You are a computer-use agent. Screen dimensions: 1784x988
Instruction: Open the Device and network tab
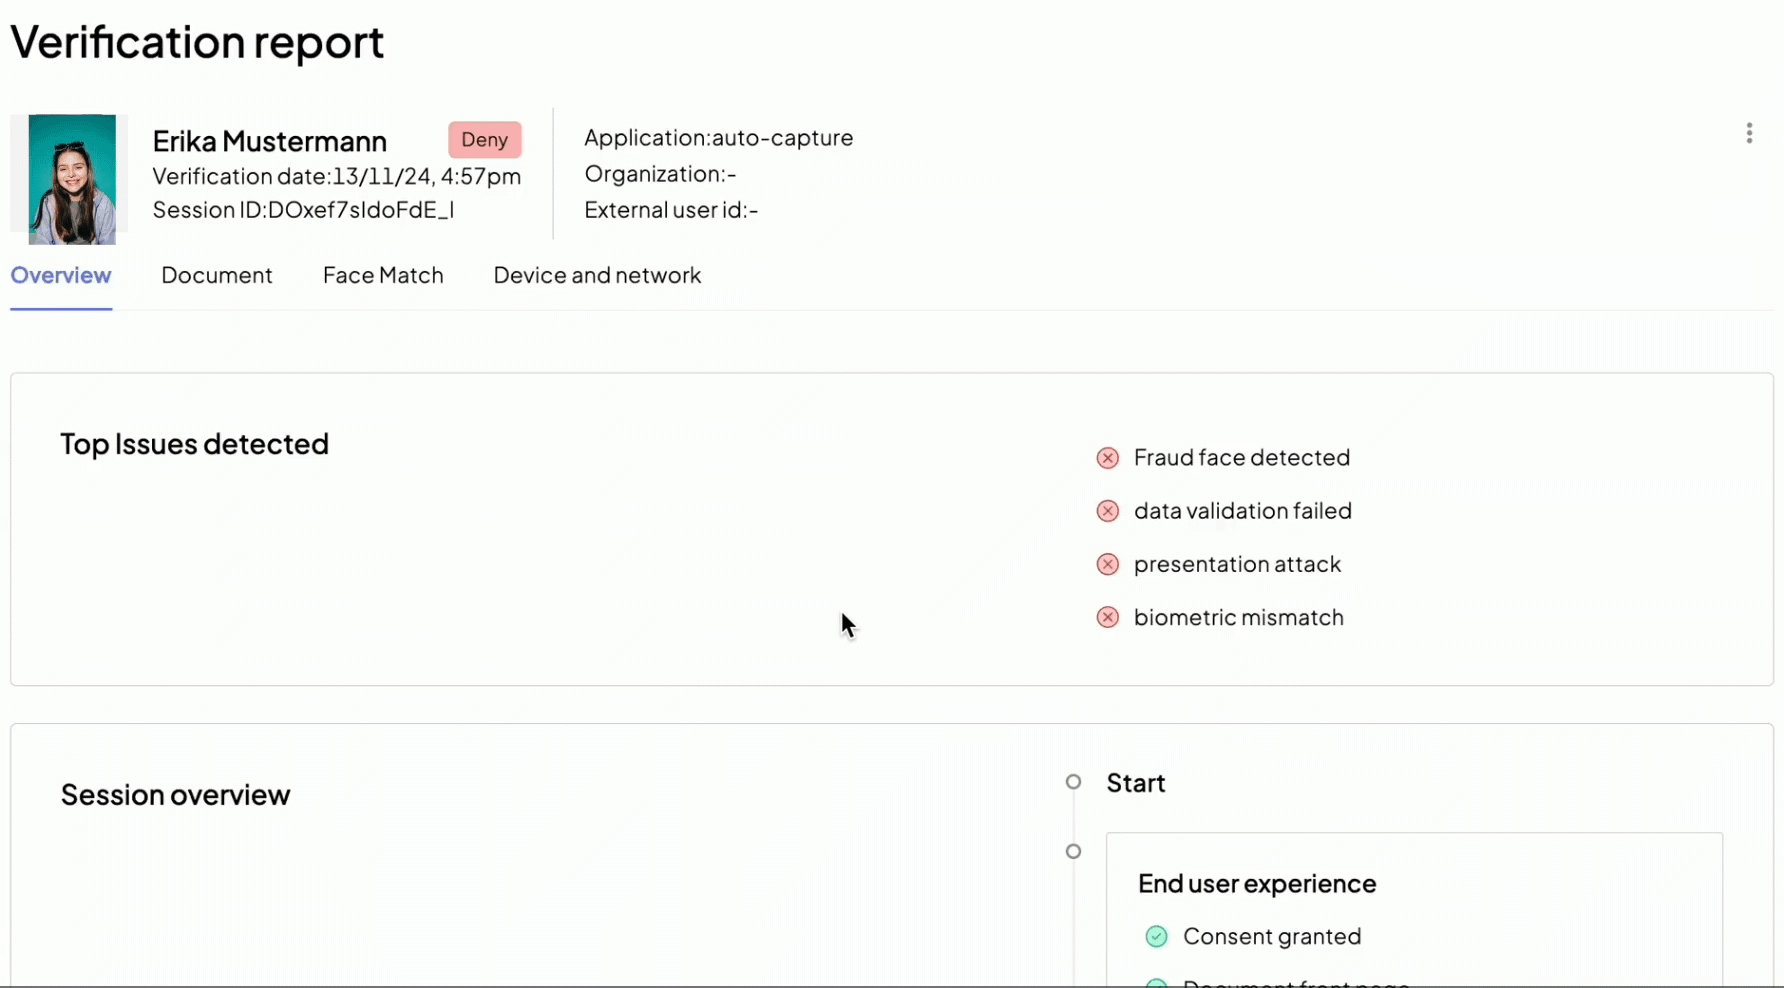tap(597, 275)
